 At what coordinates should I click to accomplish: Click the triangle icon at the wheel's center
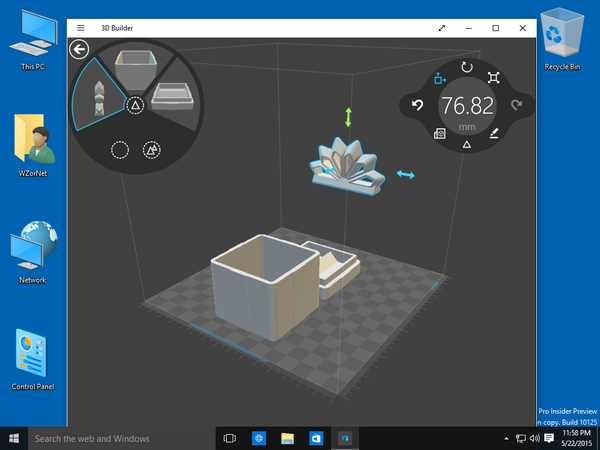coord(135,105)
